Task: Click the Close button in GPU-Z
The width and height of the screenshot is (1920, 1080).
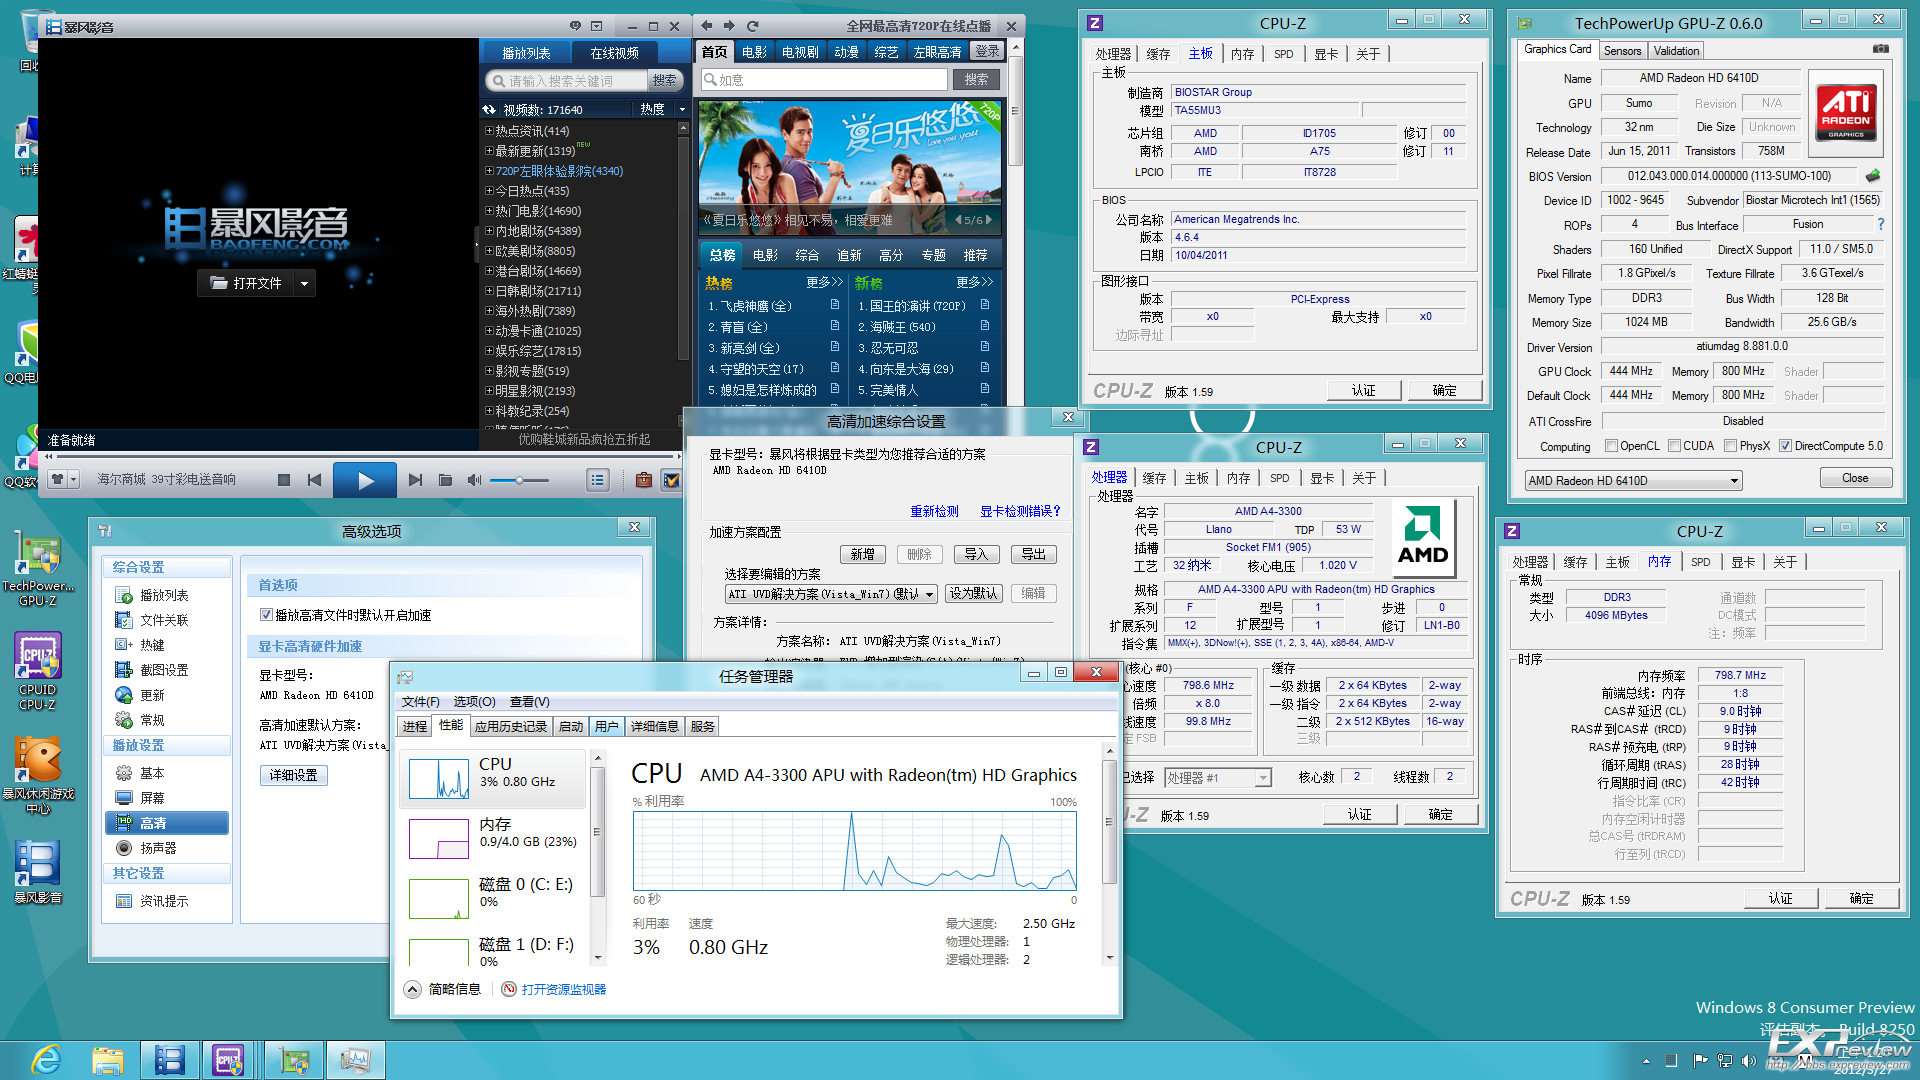Action: pos(1855,478)
